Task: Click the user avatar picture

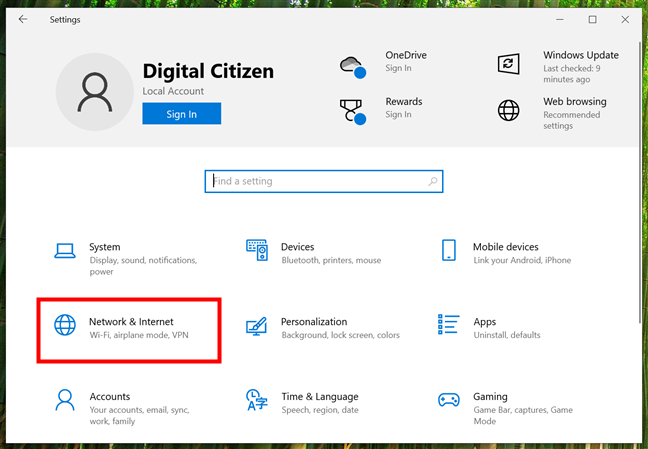Action: tap(95, 92)
